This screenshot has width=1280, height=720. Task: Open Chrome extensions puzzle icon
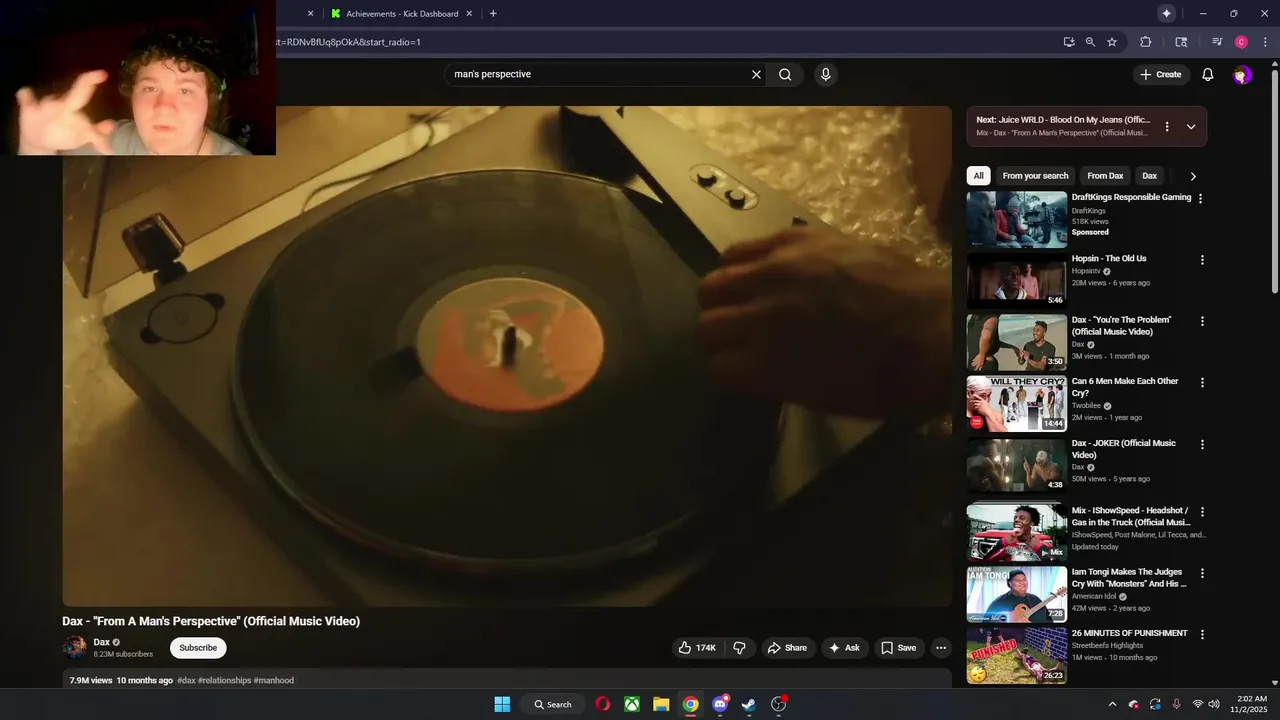pos(1146,42)
